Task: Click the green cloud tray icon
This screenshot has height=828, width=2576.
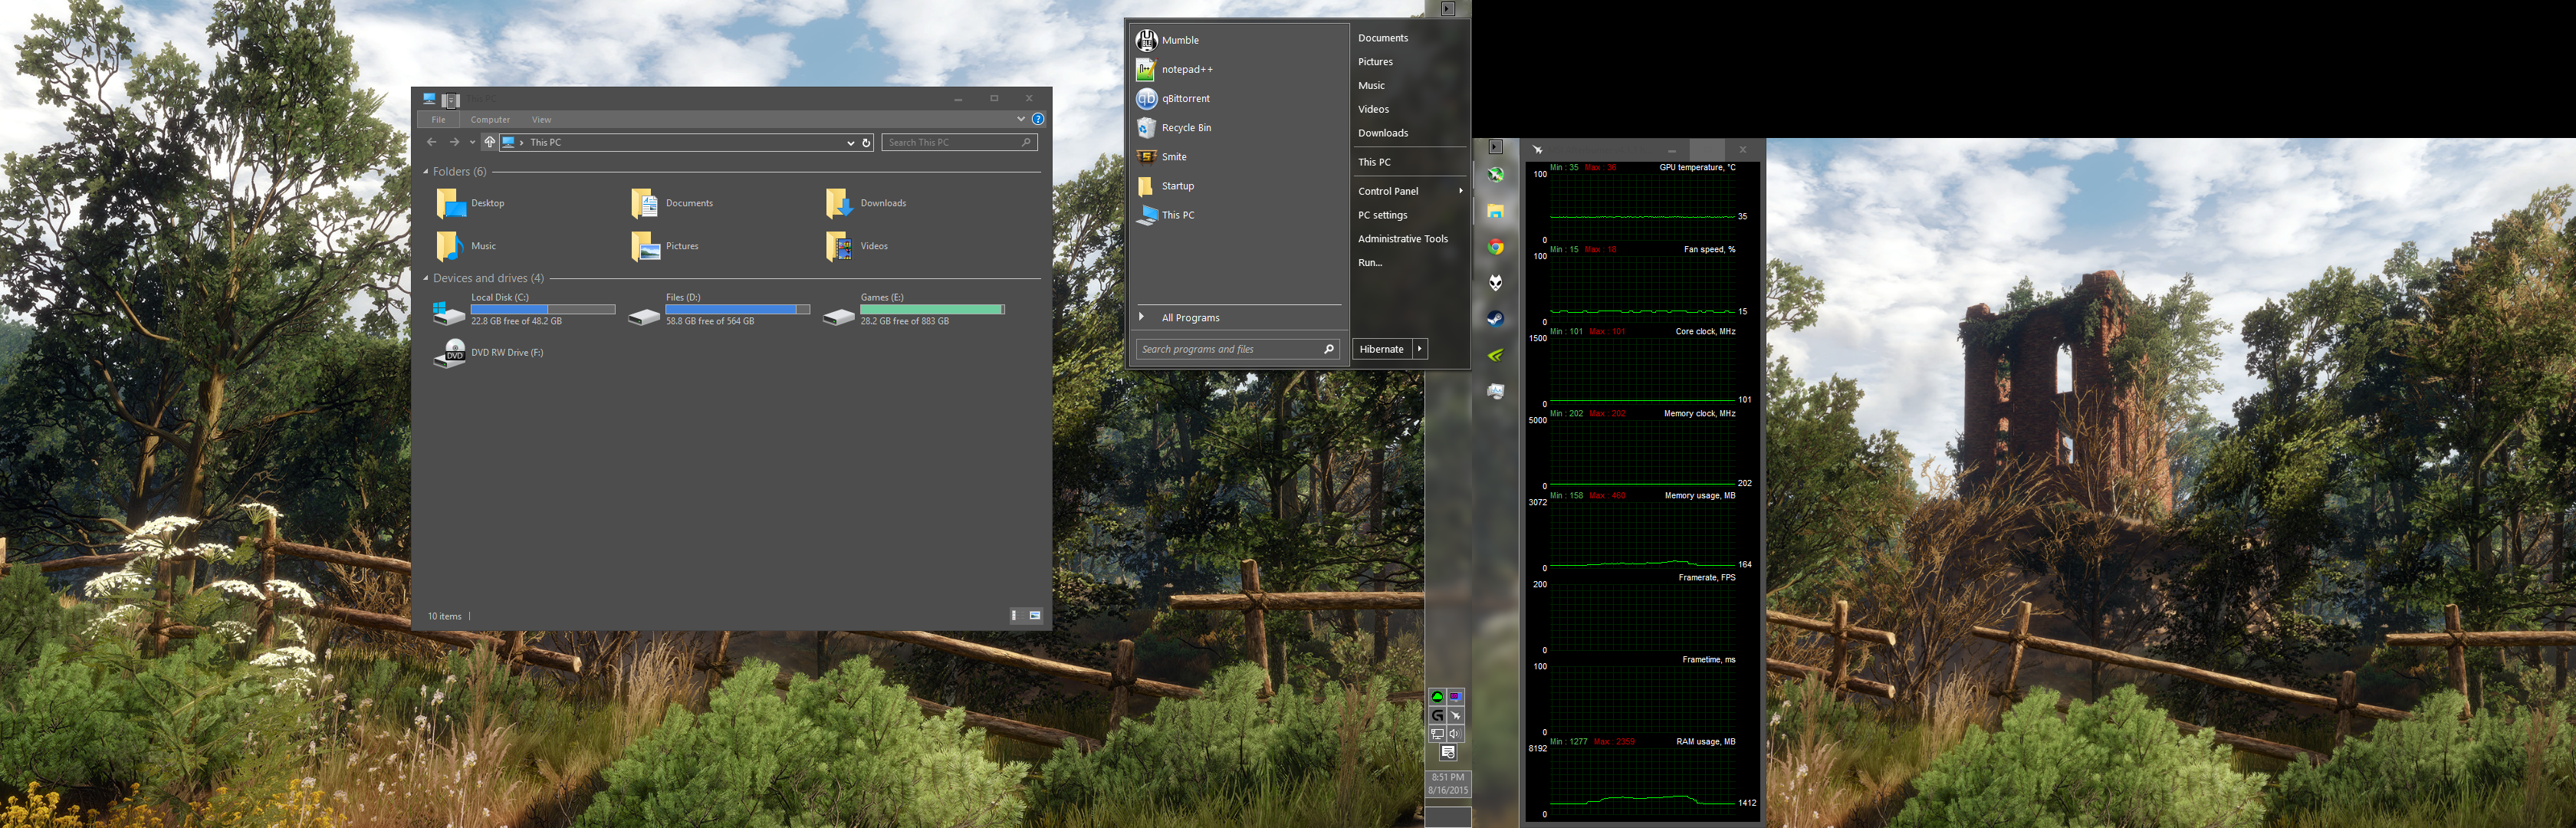Action: 1437,697
